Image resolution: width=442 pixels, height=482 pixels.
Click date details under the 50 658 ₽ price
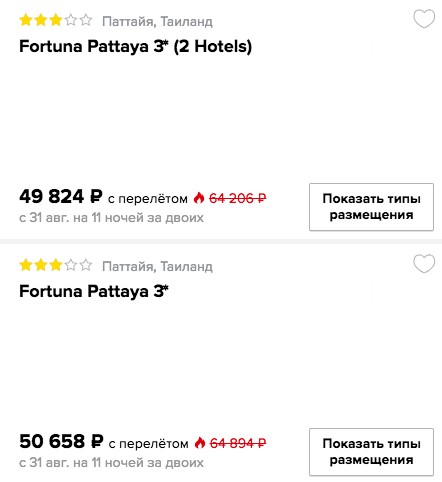coord(111,463)
